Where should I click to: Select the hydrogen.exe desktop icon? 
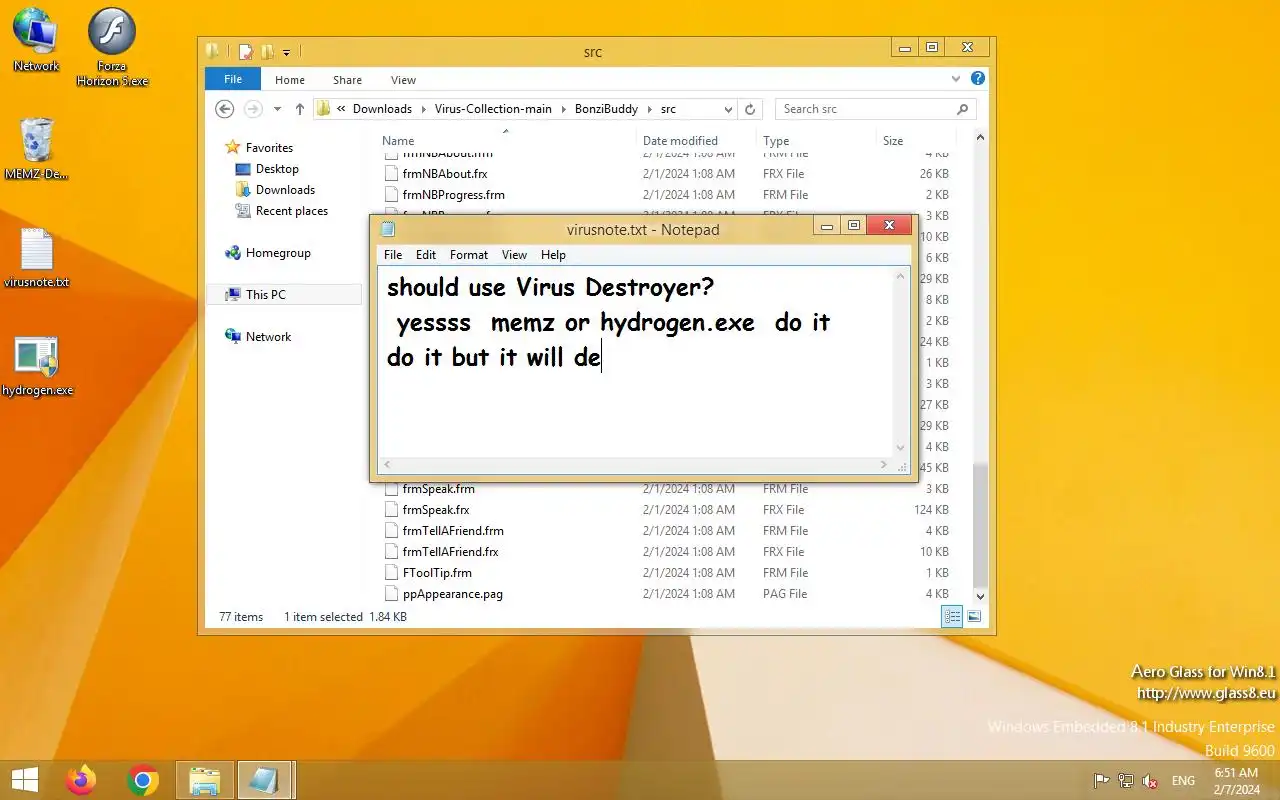tap(37, 366)
